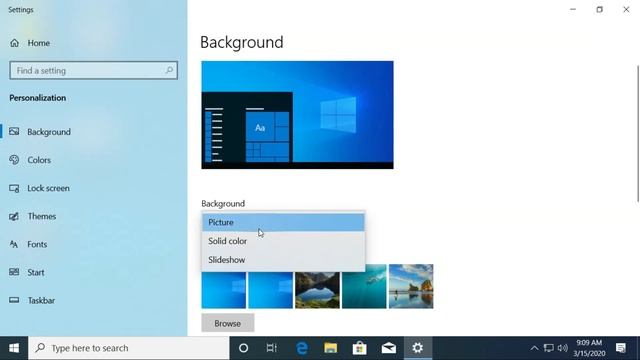Click the desktop background preview image

point(298,115)
